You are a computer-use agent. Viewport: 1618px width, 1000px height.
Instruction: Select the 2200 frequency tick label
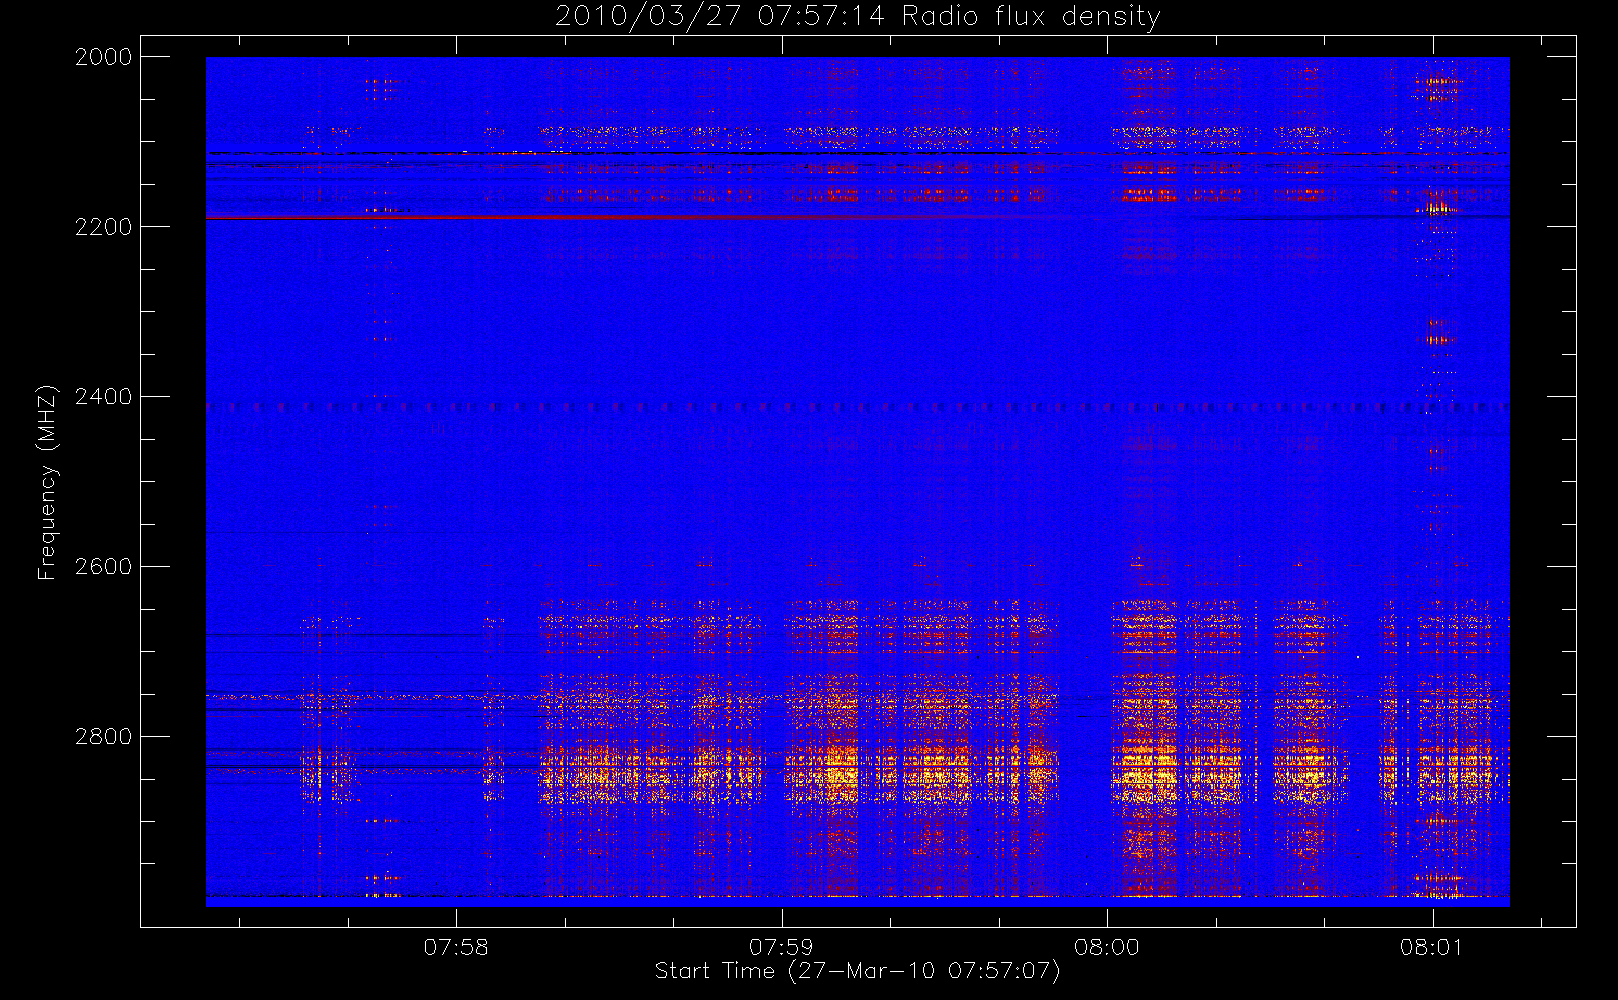point(104,227)
